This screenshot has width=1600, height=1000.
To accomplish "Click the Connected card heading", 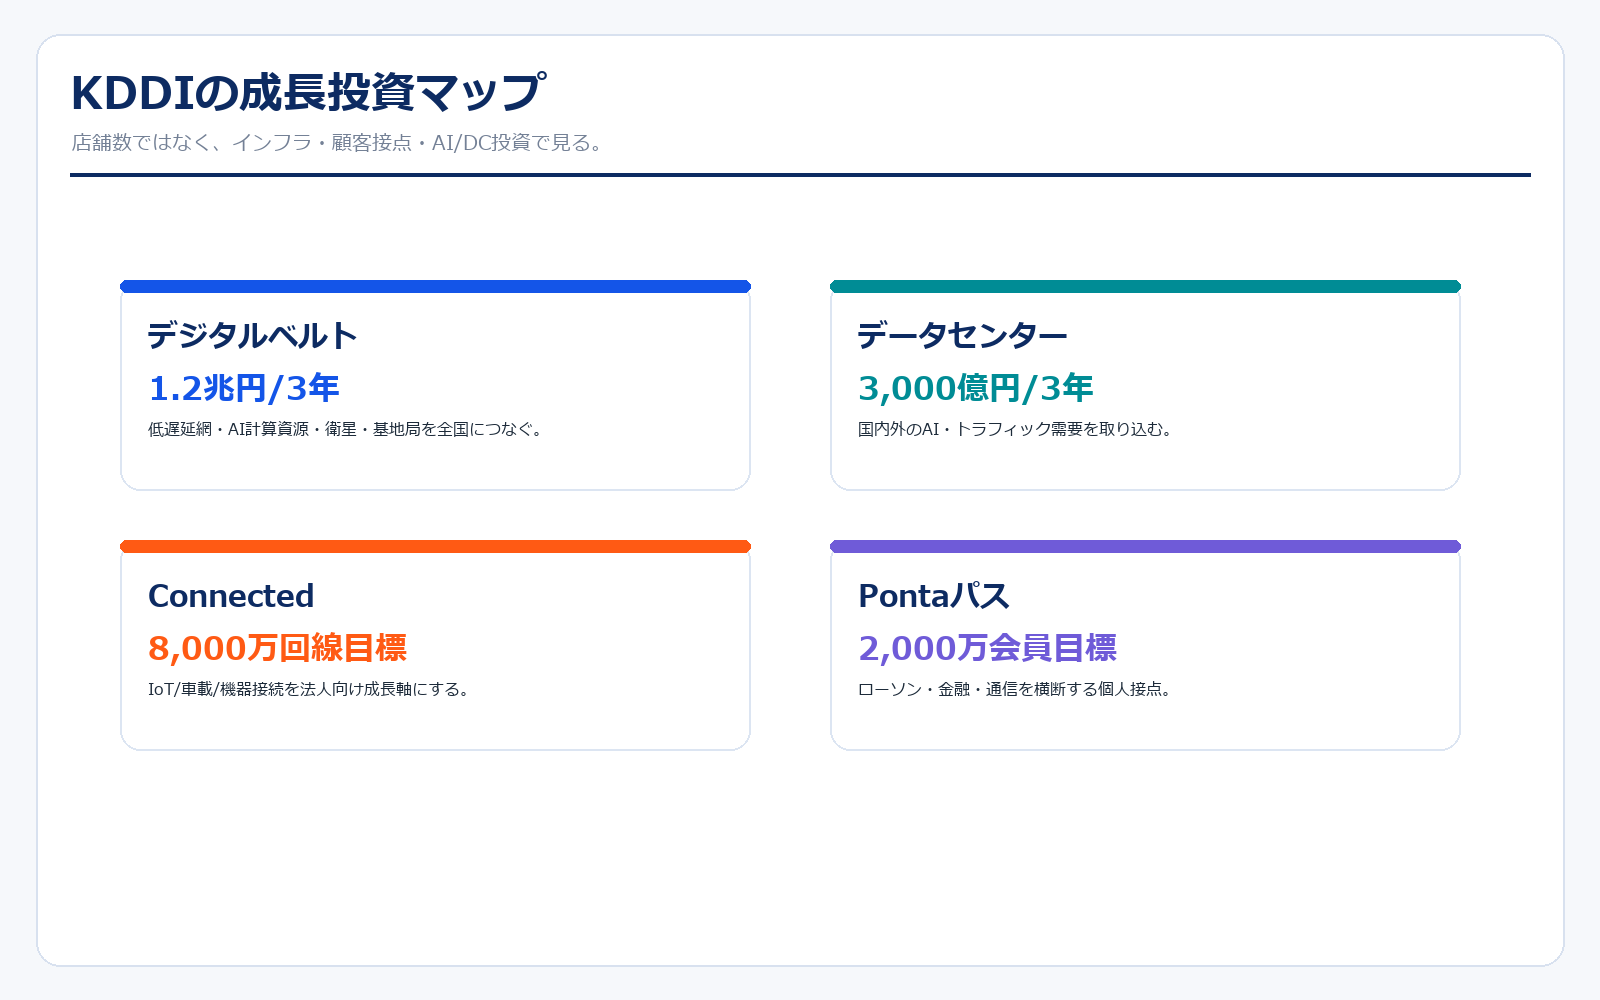I will tap(231, 596).
